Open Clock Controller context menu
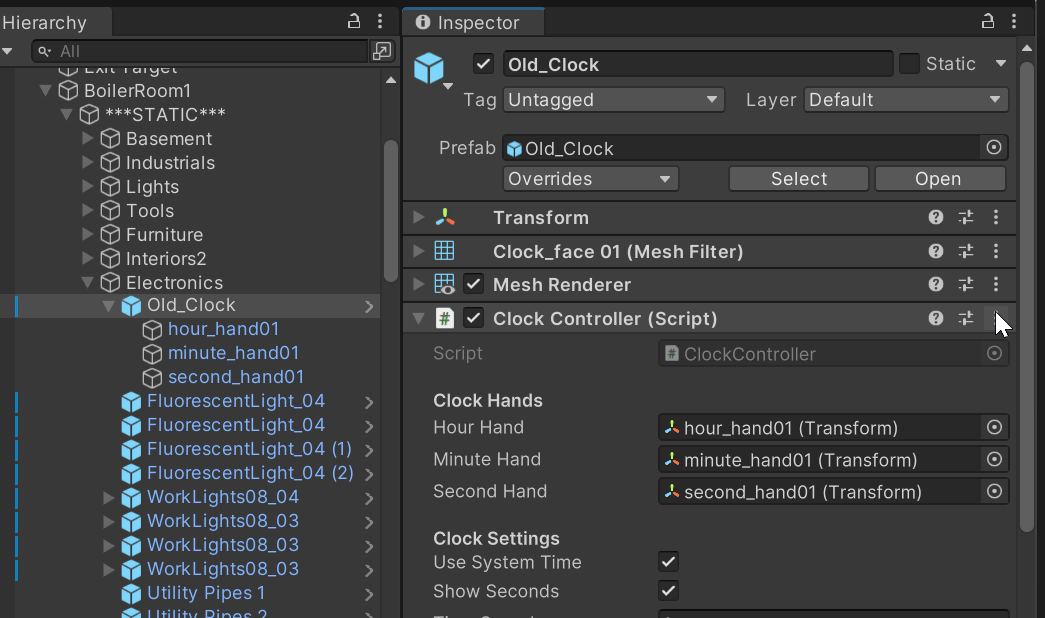The height and width of the screenshot is (618, 1045). (x=996, y=319)
